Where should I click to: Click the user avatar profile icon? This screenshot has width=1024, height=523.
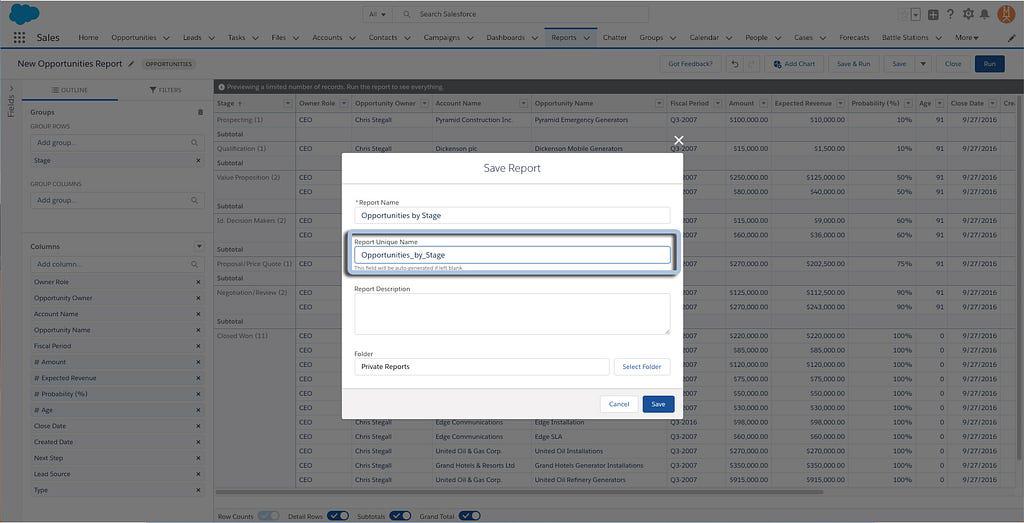click(x=1006, y=14)
